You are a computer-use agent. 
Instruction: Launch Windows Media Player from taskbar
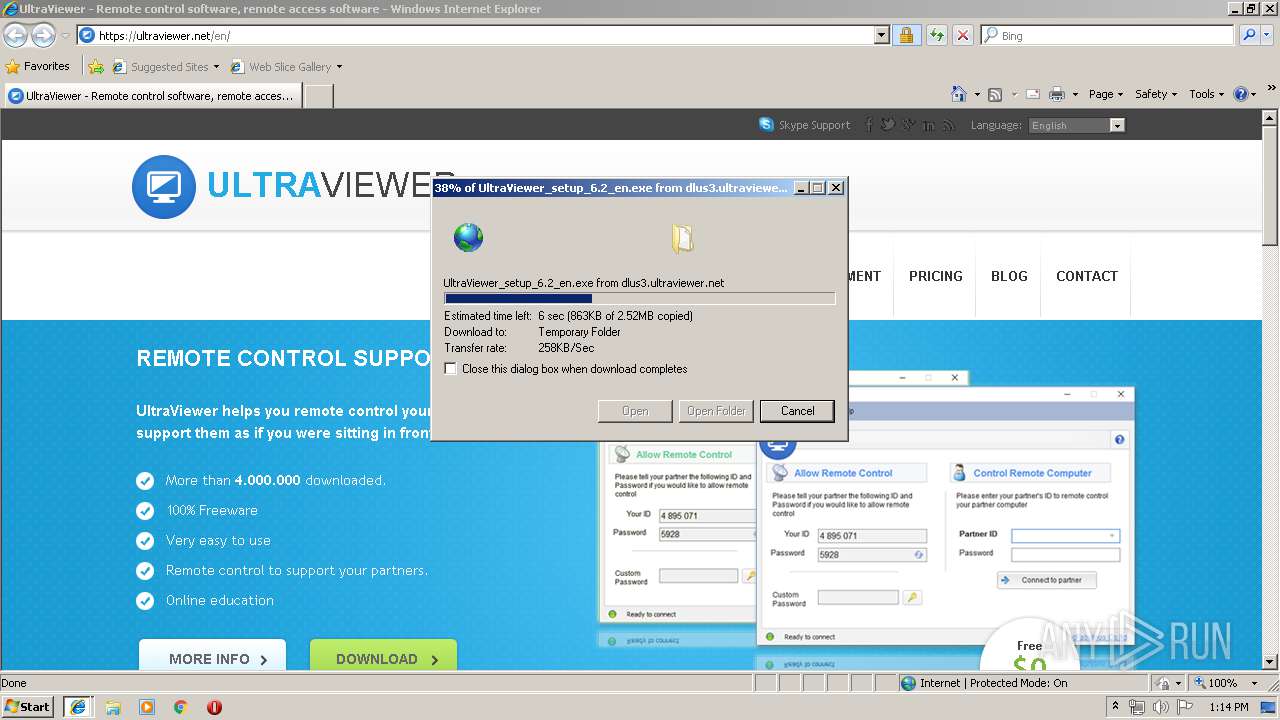tap(147, 707)
